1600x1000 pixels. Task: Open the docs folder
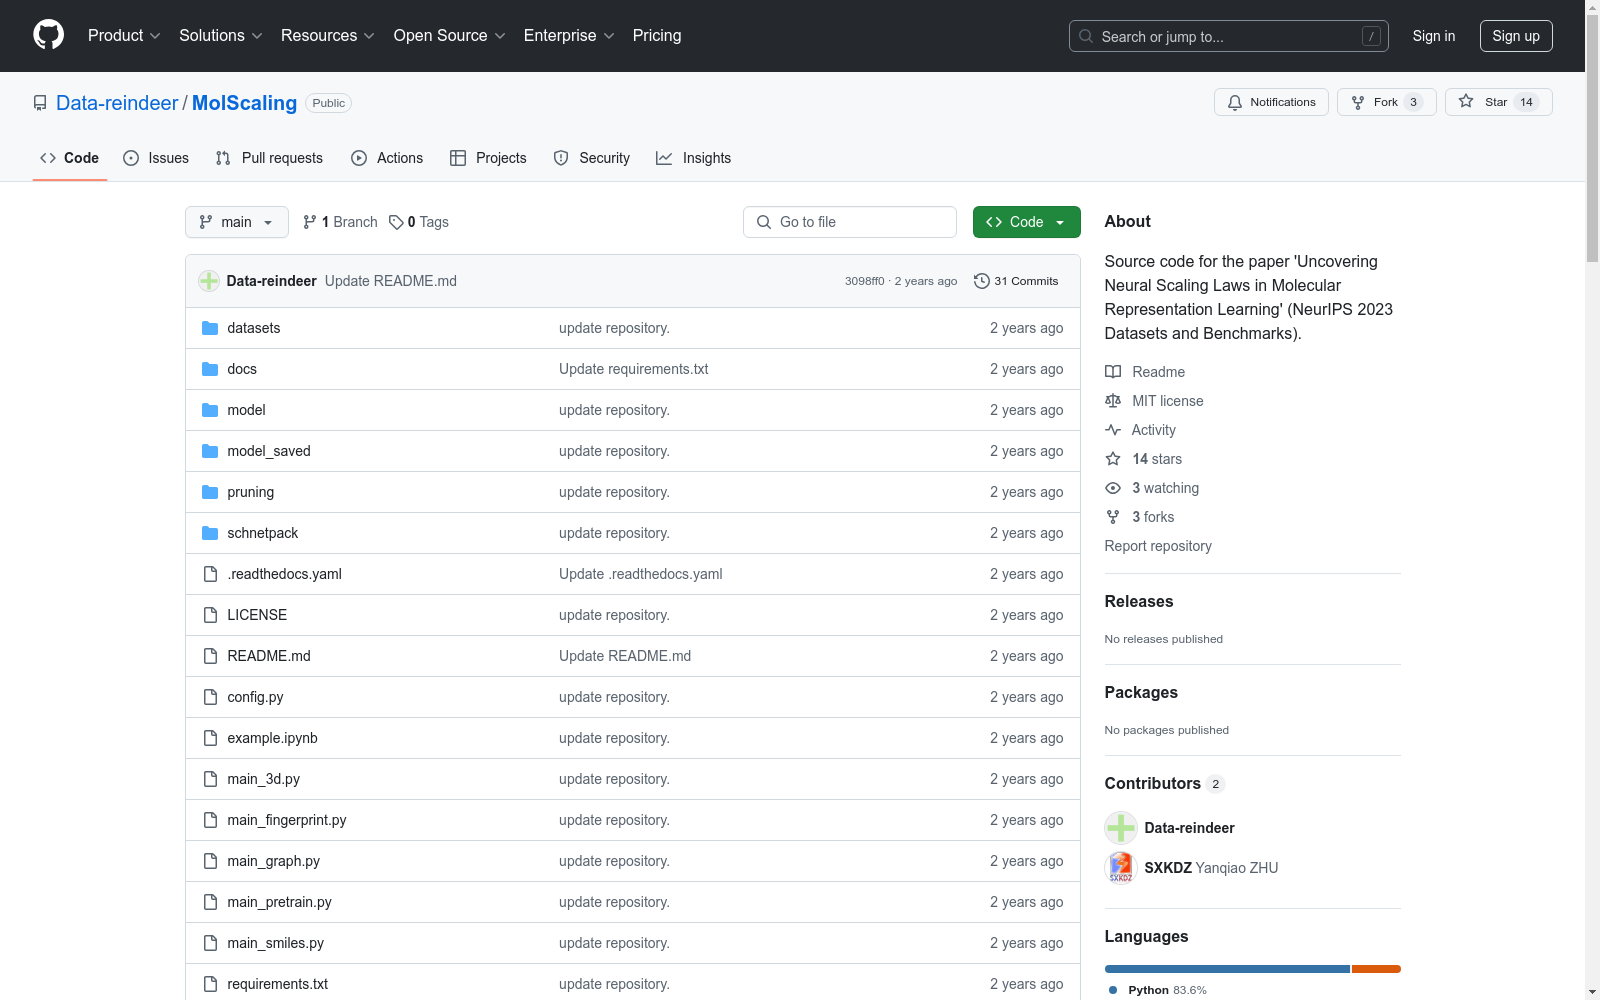tap(241, 369)
